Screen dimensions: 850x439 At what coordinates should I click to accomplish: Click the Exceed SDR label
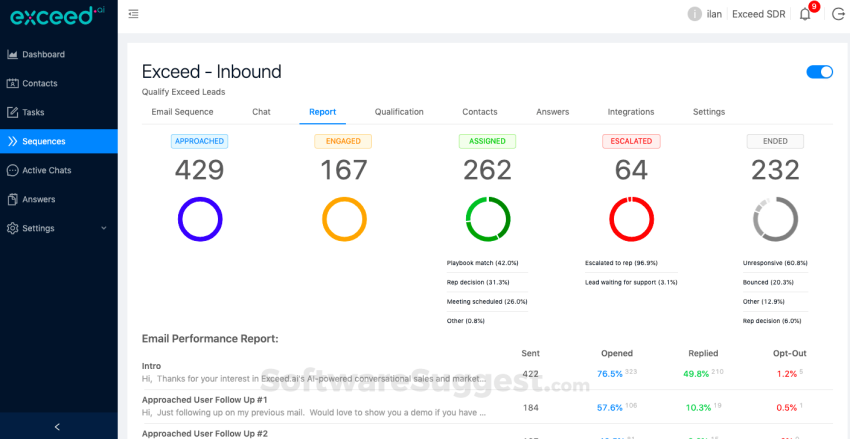coord(758,14)
